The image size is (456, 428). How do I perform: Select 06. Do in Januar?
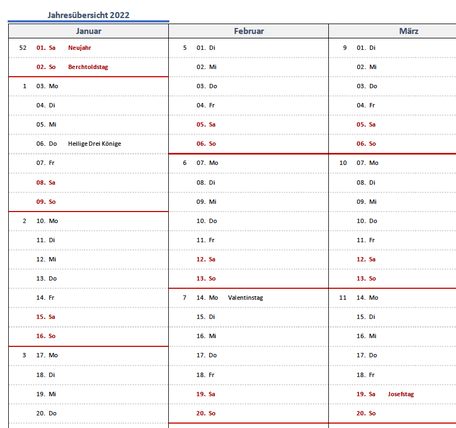coord(47,144)
